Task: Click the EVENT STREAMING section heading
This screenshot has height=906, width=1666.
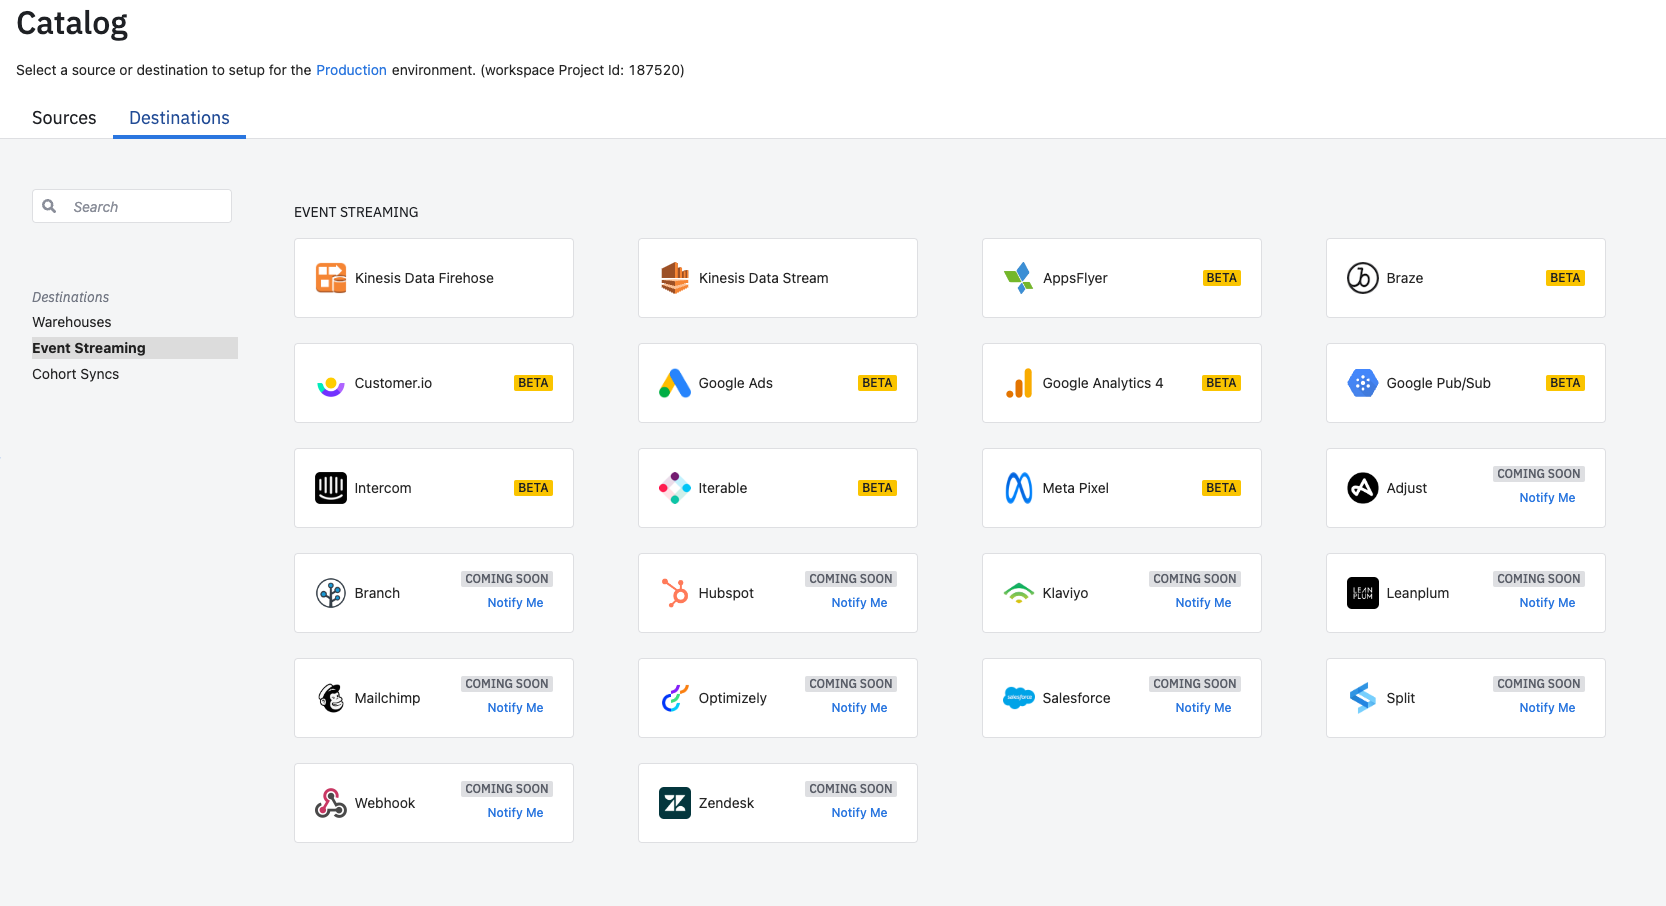Action: (356, 212)
